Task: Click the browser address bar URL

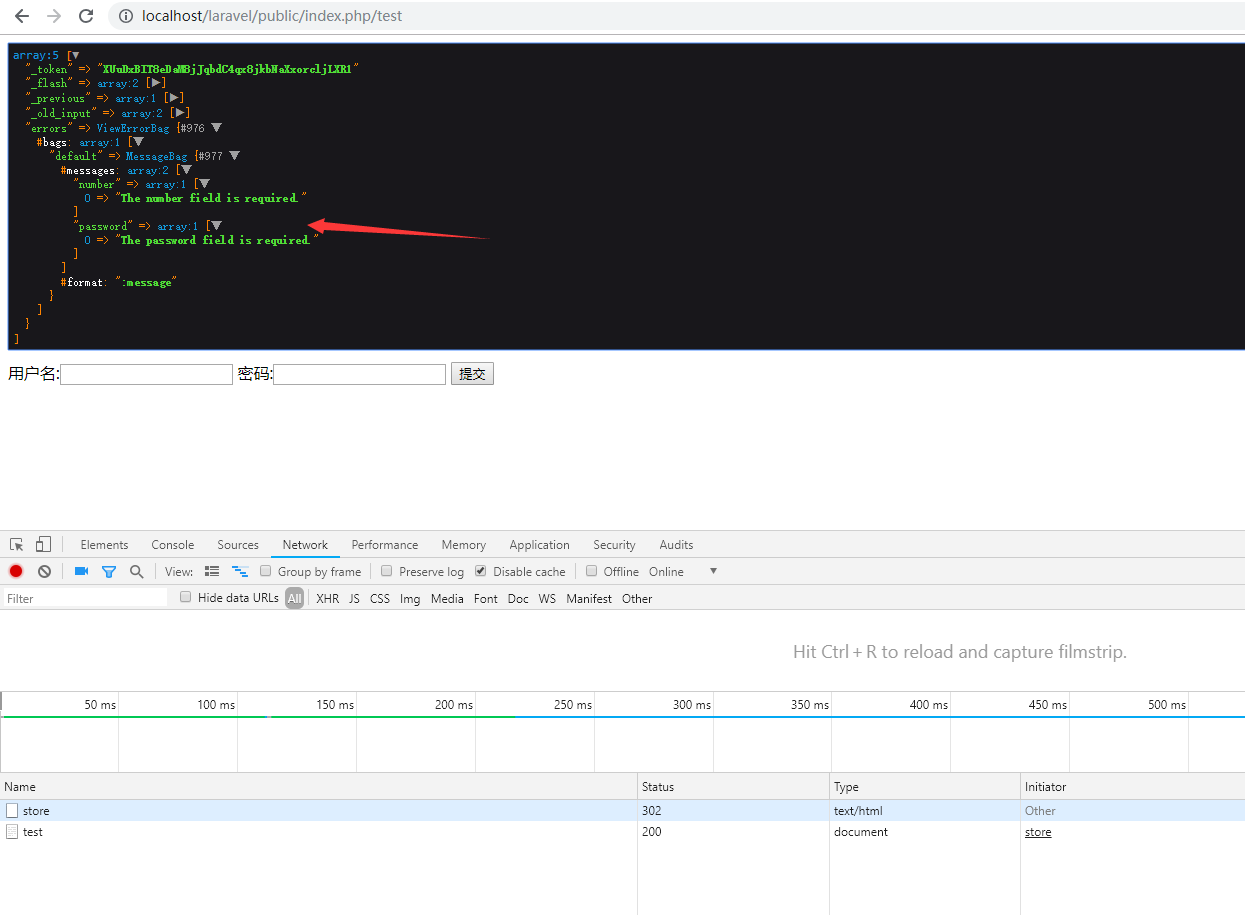Action: coord(272,16)
